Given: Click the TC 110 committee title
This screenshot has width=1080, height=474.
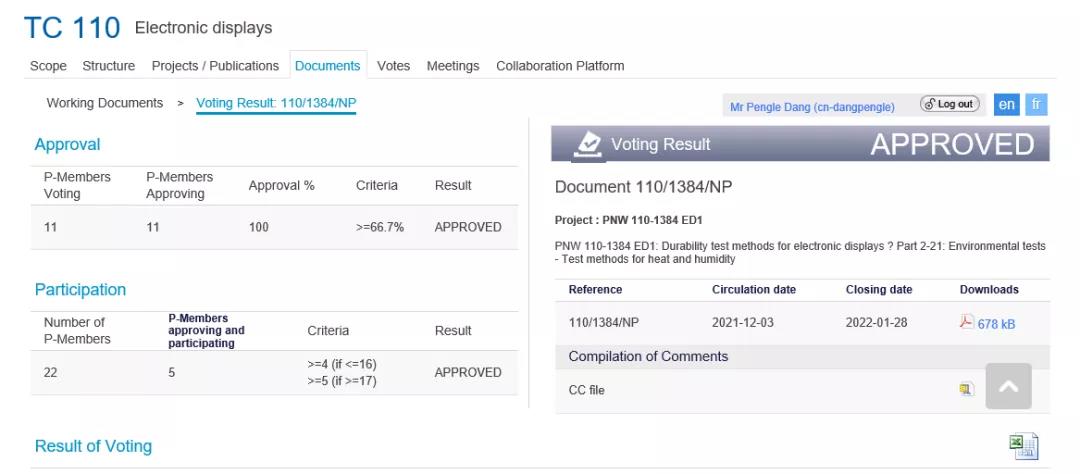Looking at the screenshot, I should pyautogui.click(x=72, y=27).
